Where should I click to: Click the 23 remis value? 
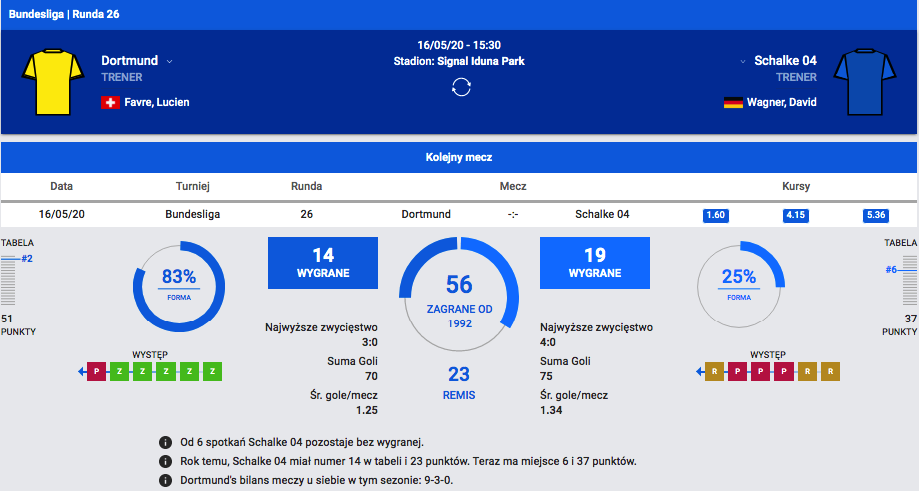[459, 374]
